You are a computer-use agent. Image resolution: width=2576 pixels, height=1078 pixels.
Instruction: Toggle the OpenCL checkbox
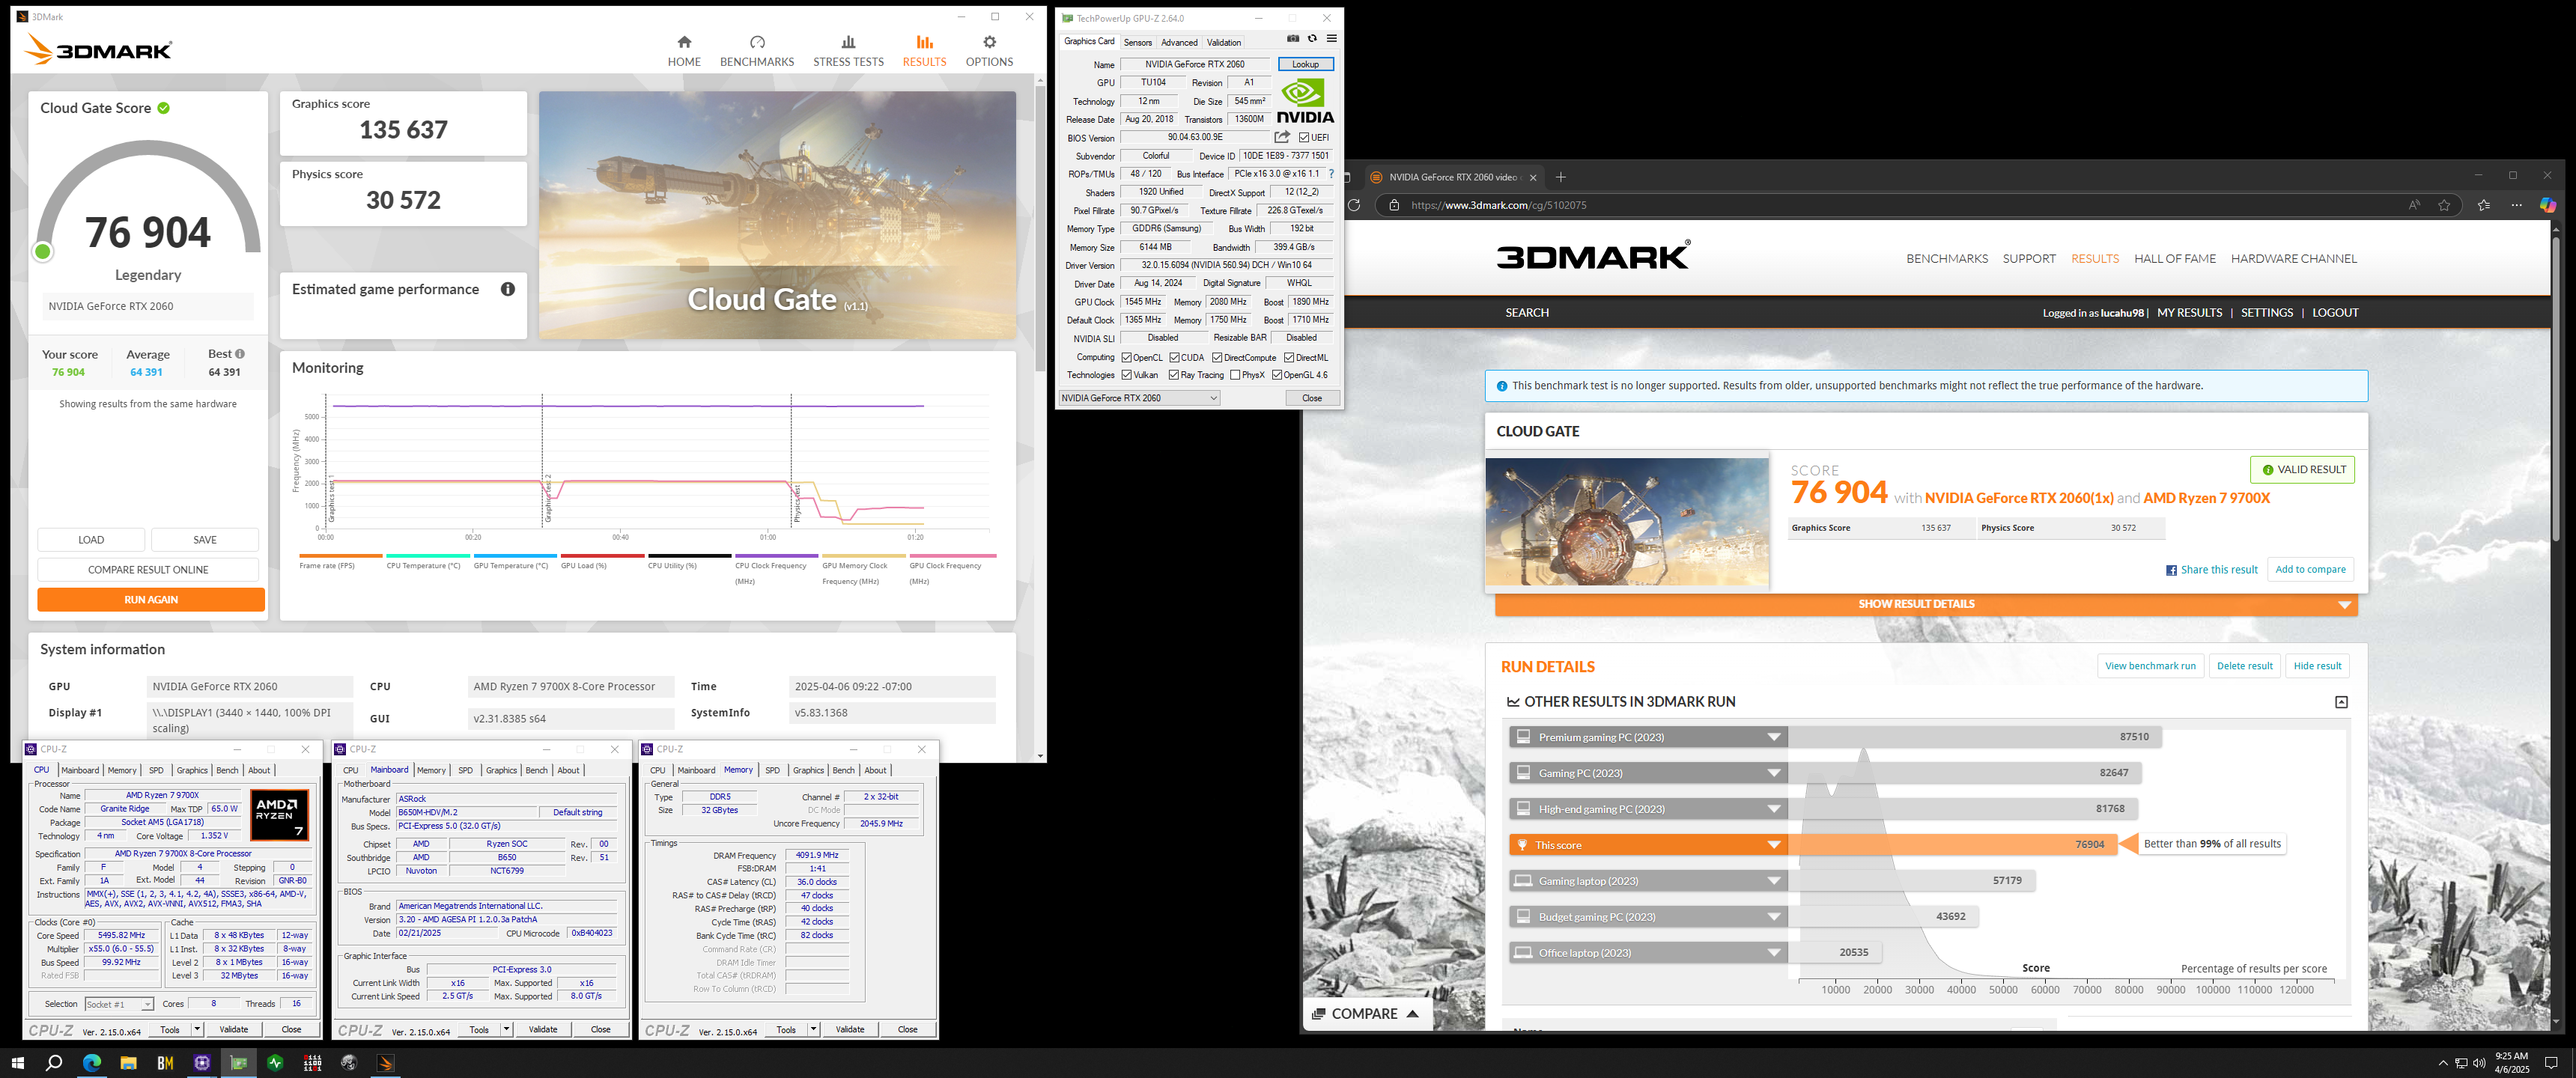1127,357
